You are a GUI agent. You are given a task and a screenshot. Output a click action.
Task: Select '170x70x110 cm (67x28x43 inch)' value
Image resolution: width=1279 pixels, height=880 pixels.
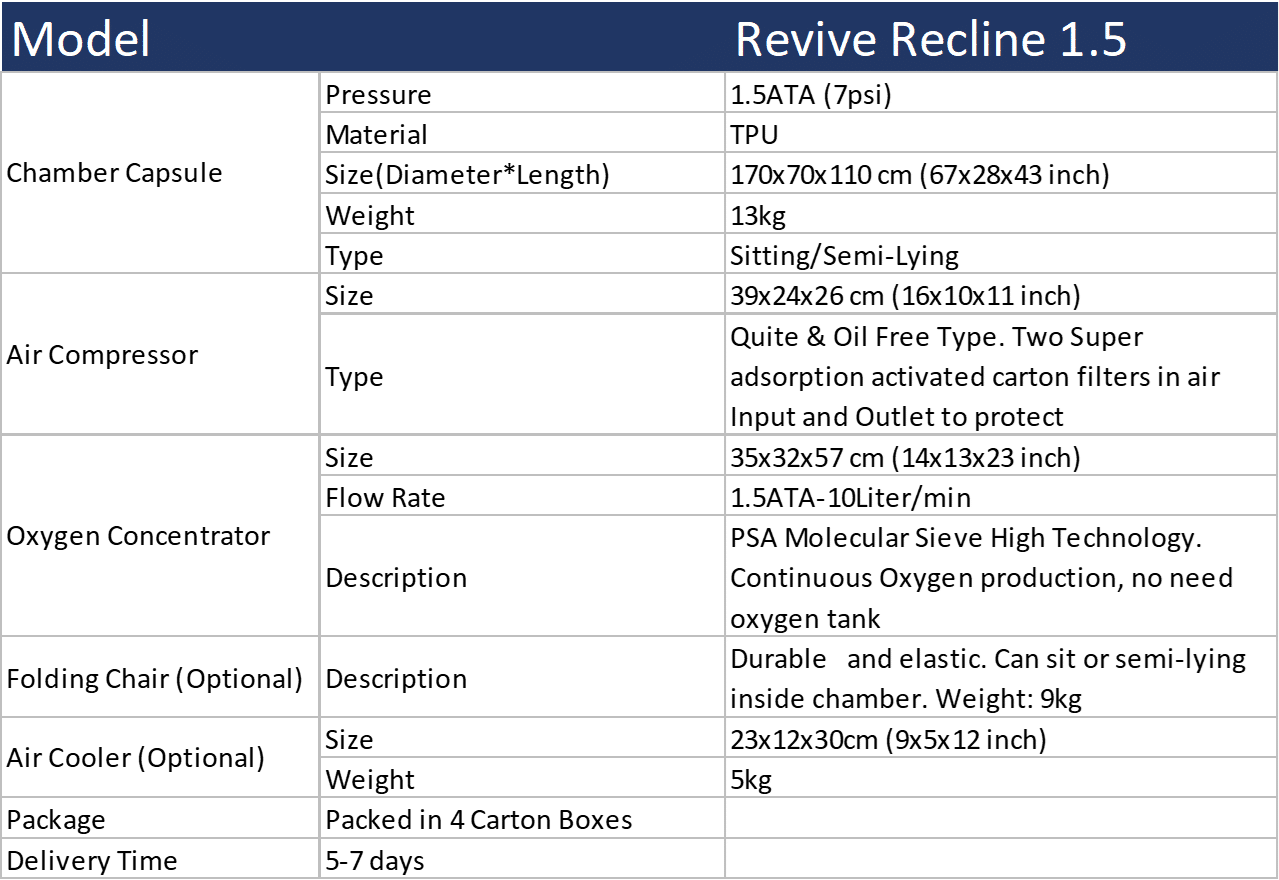(x=920, y=175)
